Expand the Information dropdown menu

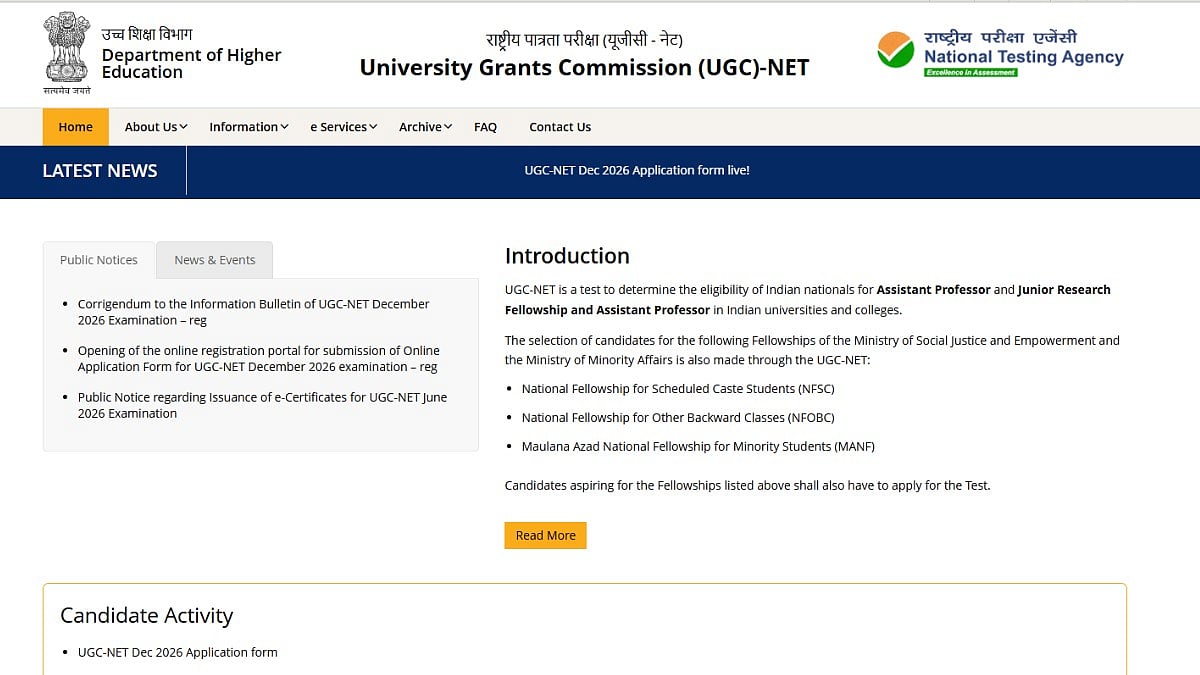coord(249,127)
